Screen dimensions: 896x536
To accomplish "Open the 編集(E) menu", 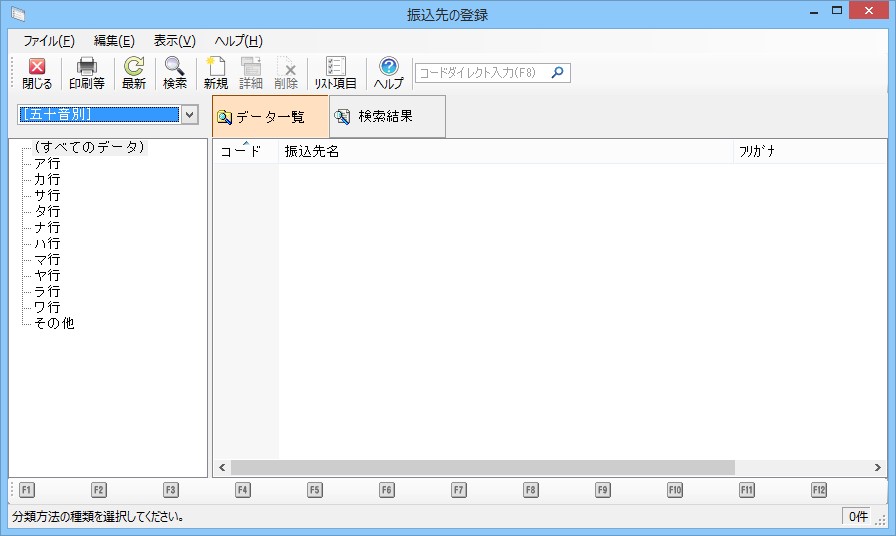I will click(x=114, y=41).
